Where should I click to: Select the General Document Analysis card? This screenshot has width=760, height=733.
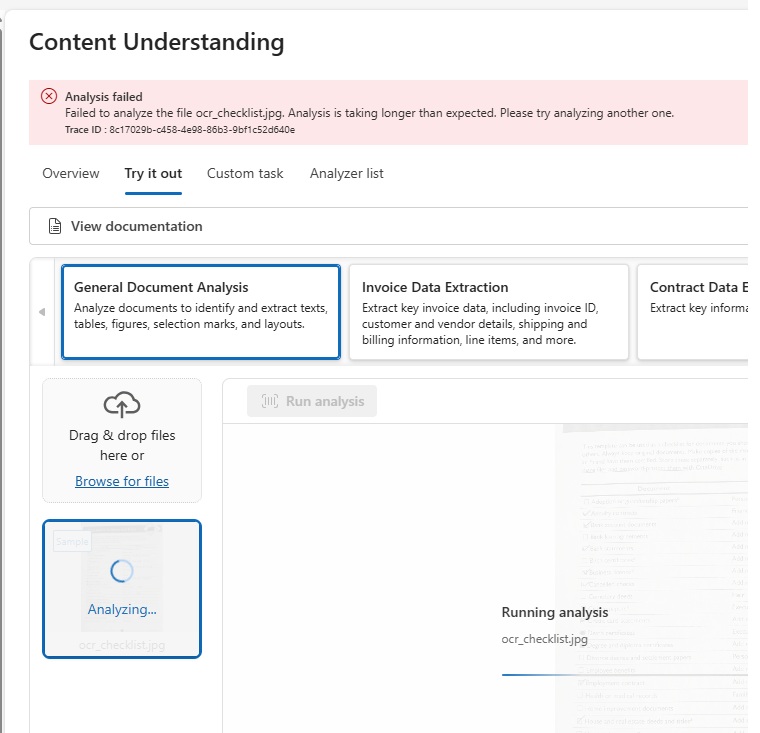(201, 312)
